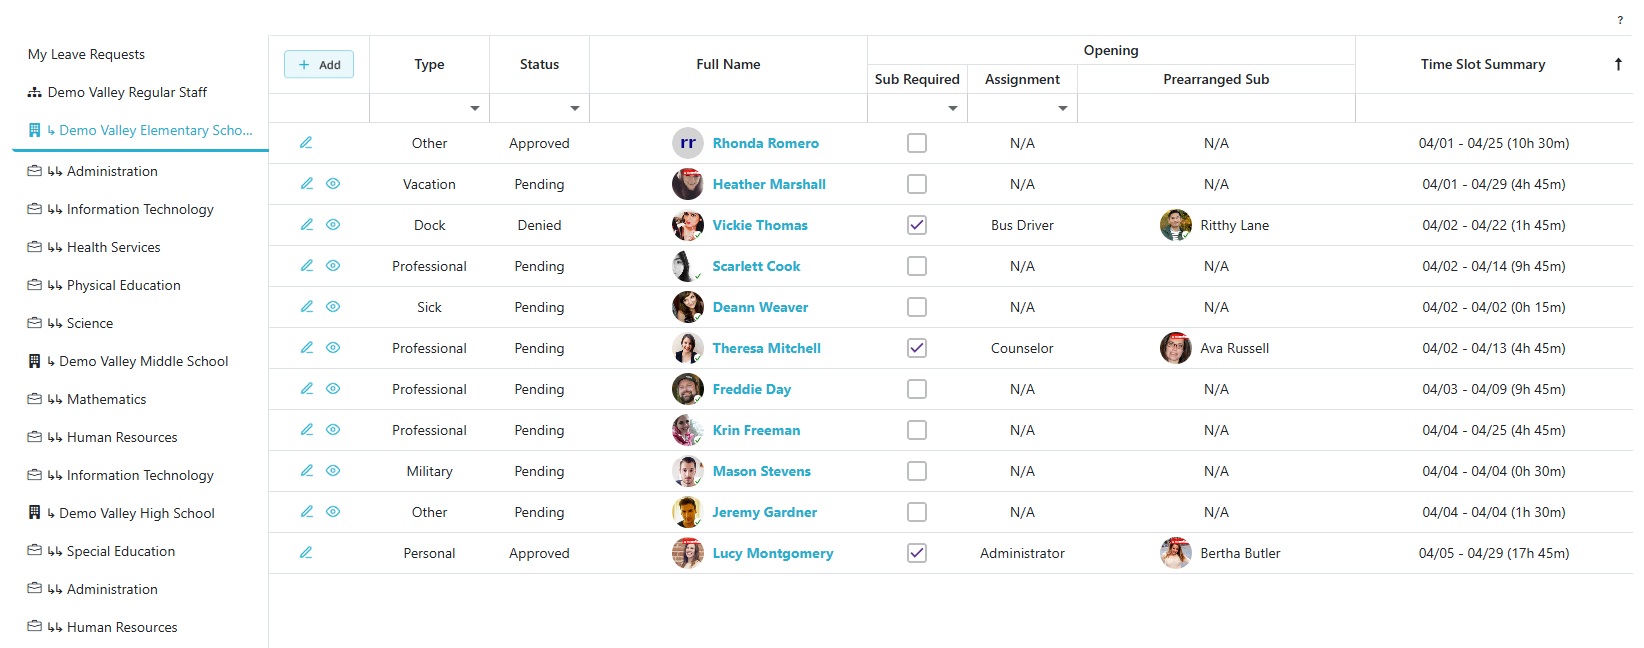This screenshot has width=1644, height=648.
Task: Click the help question mark icon
Action: pos(1620,20)
